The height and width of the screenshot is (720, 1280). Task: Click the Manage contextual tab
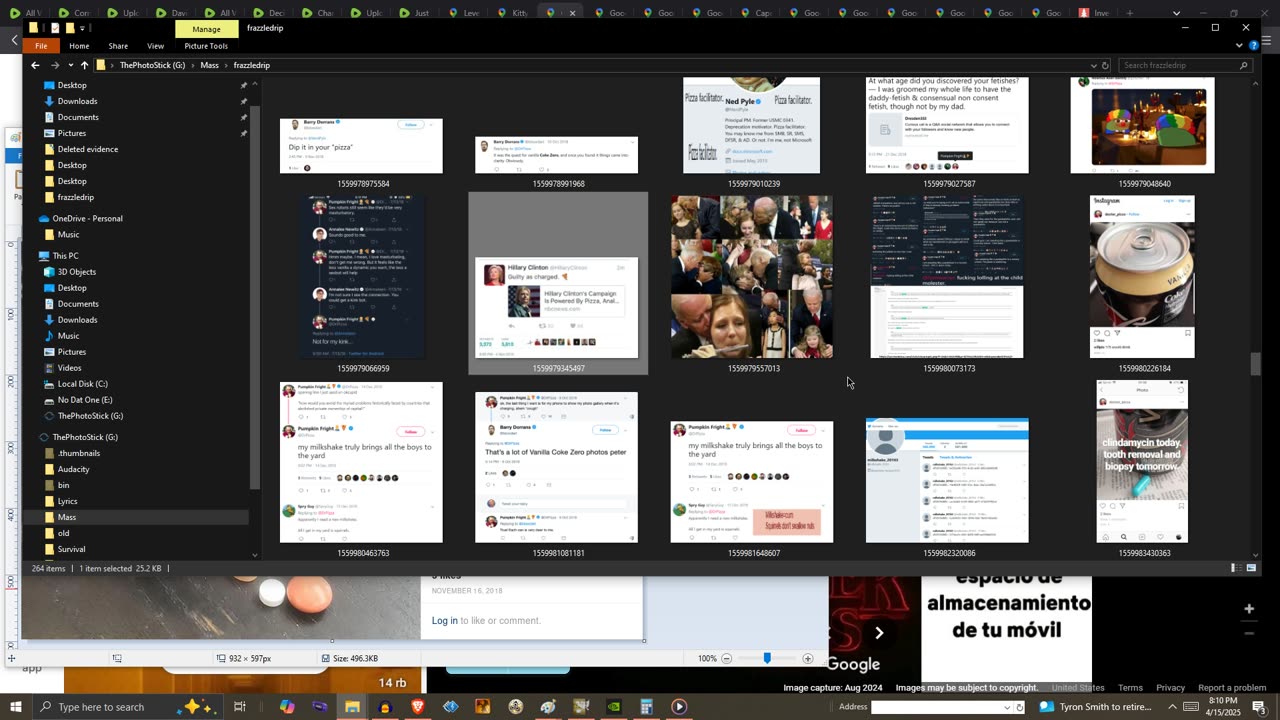point(206,29)
